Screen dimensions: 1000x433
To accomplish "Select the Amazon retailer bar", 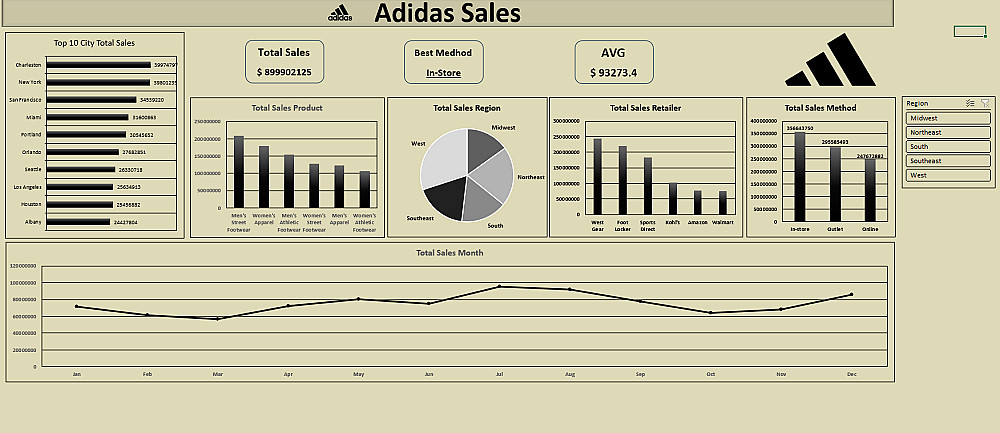I will (697, 203).
